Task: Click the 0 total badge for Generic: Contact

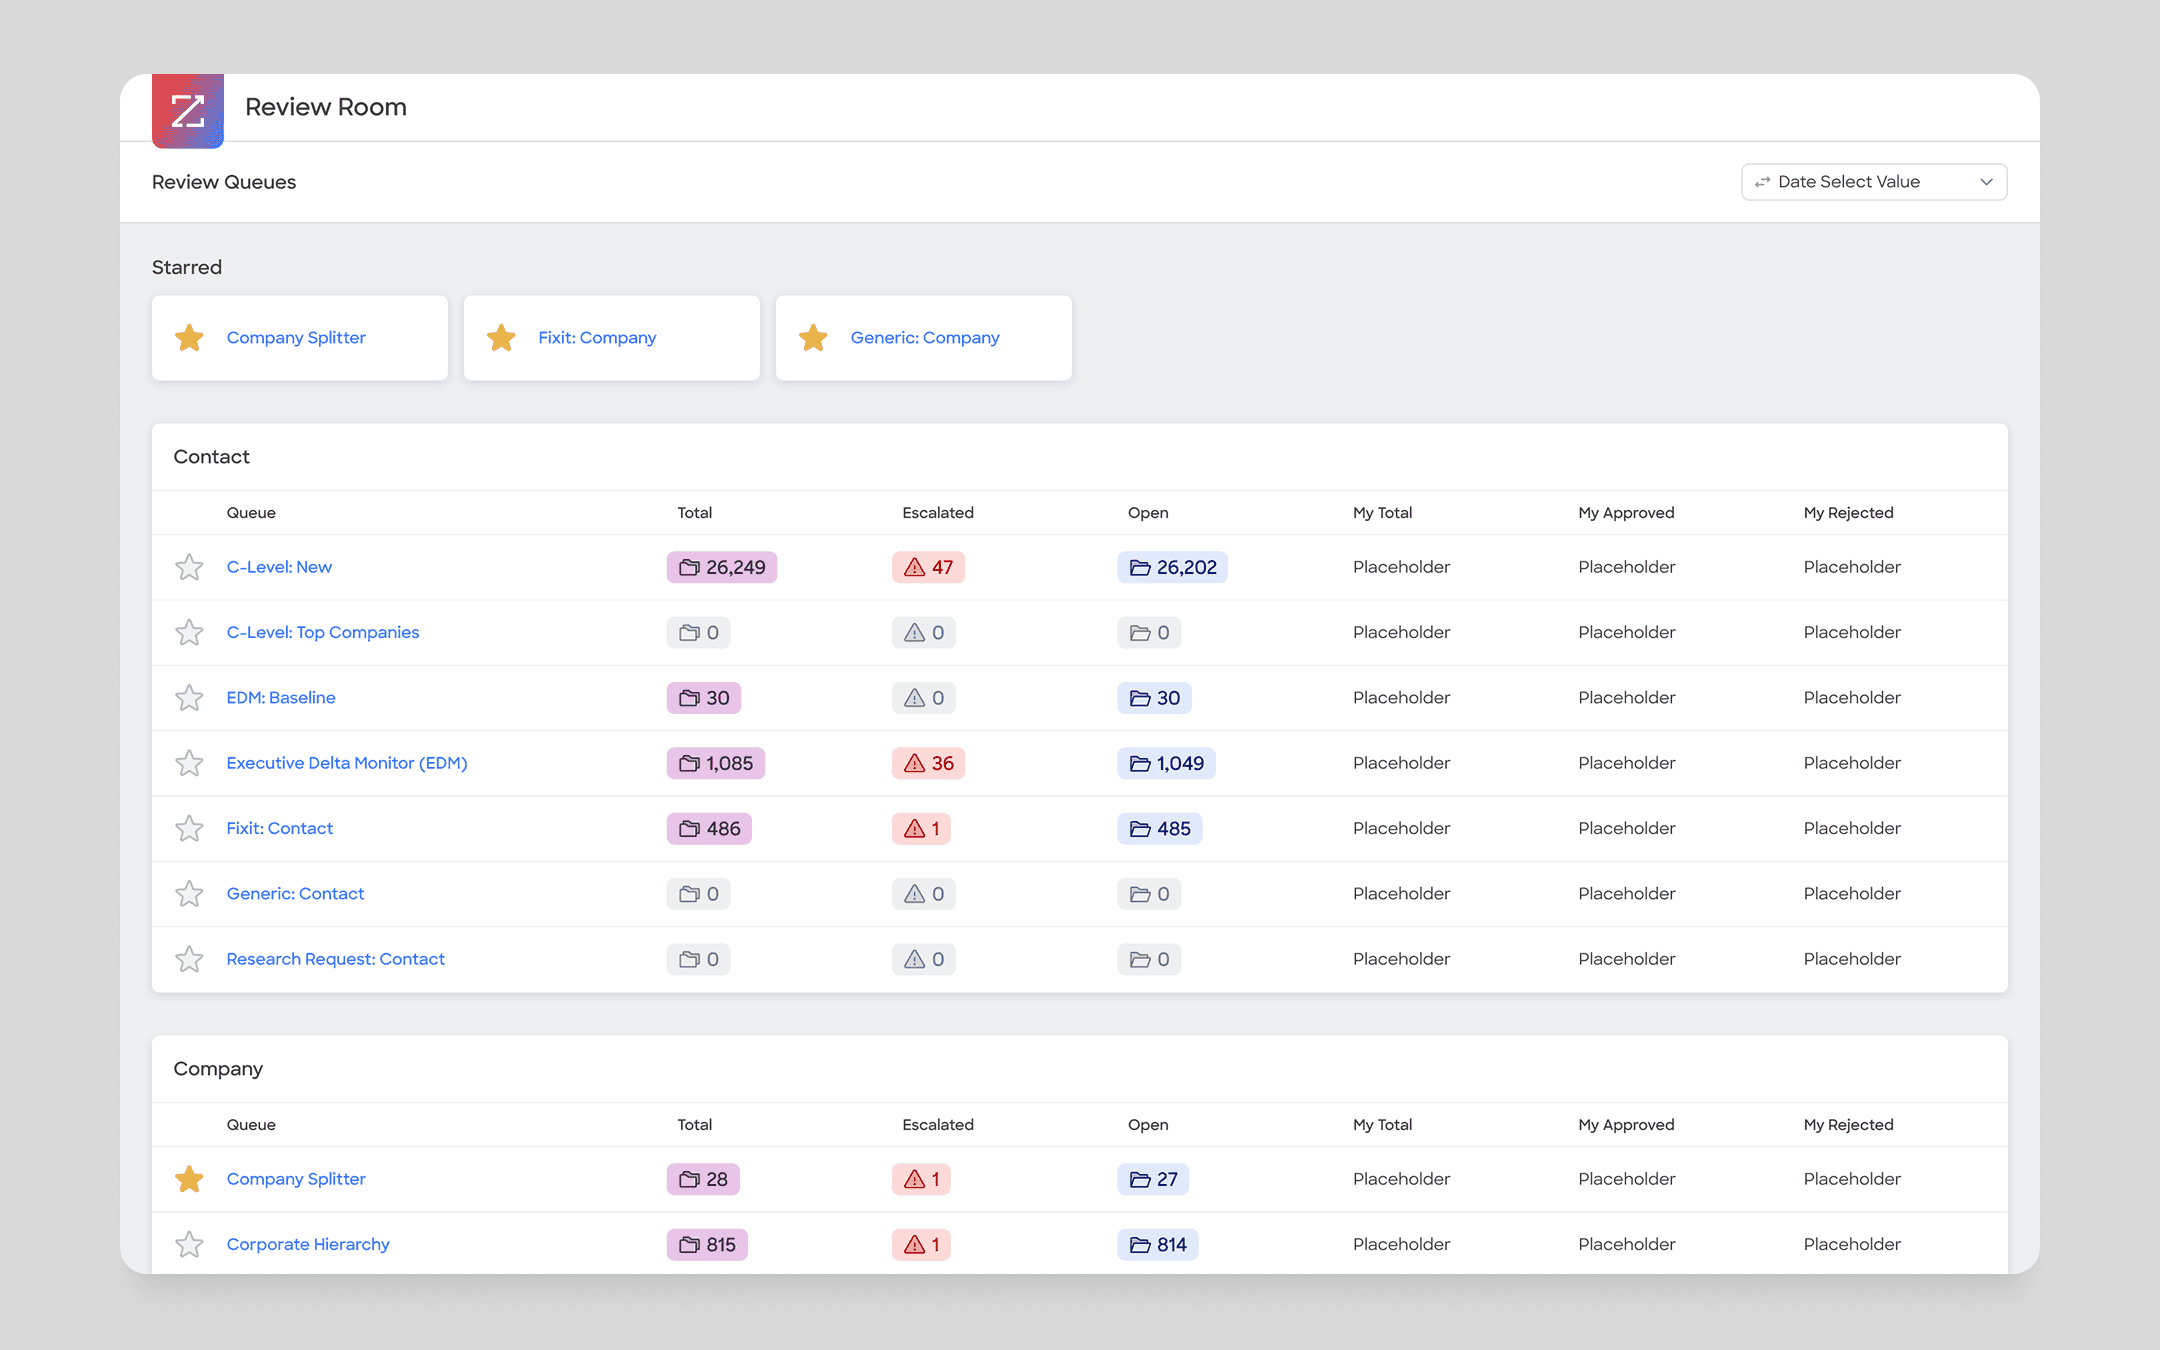Action: tap(699, 894)
